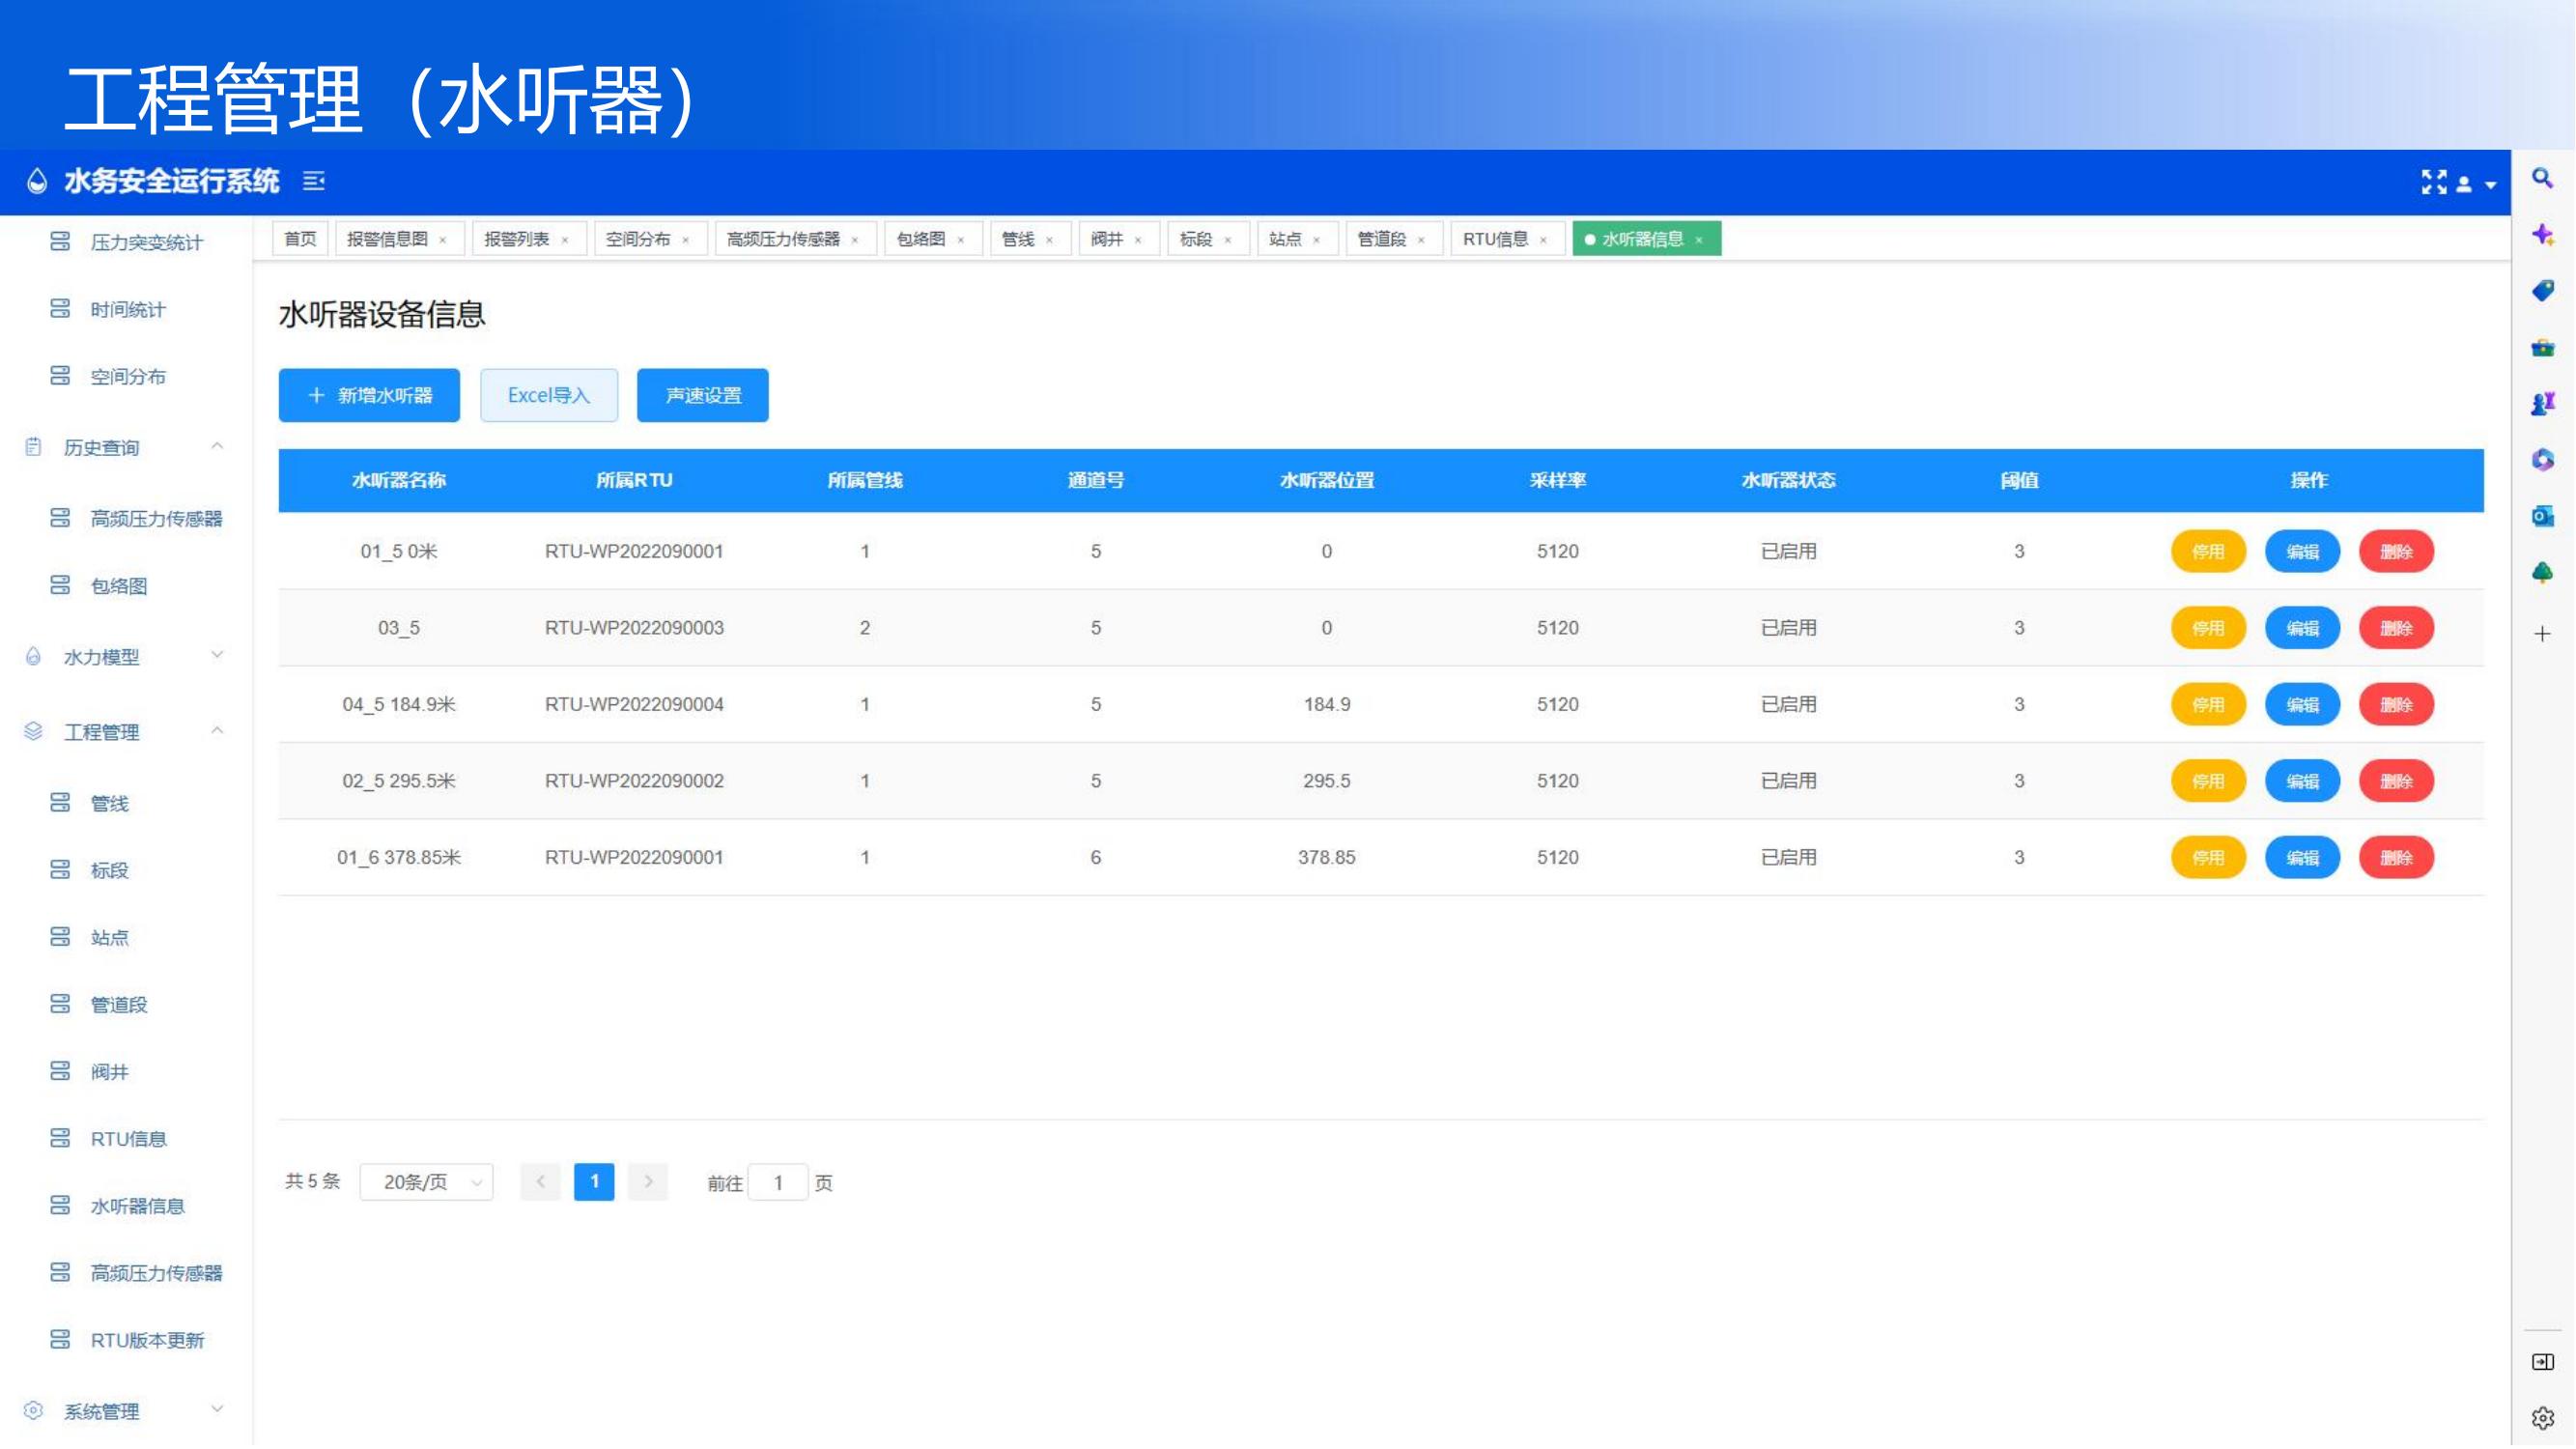This screenshot has width=2576, height=1449.
Task: Open sidebar settings gear icon
Action: pyautogui.click(x=2542, y=1418)
